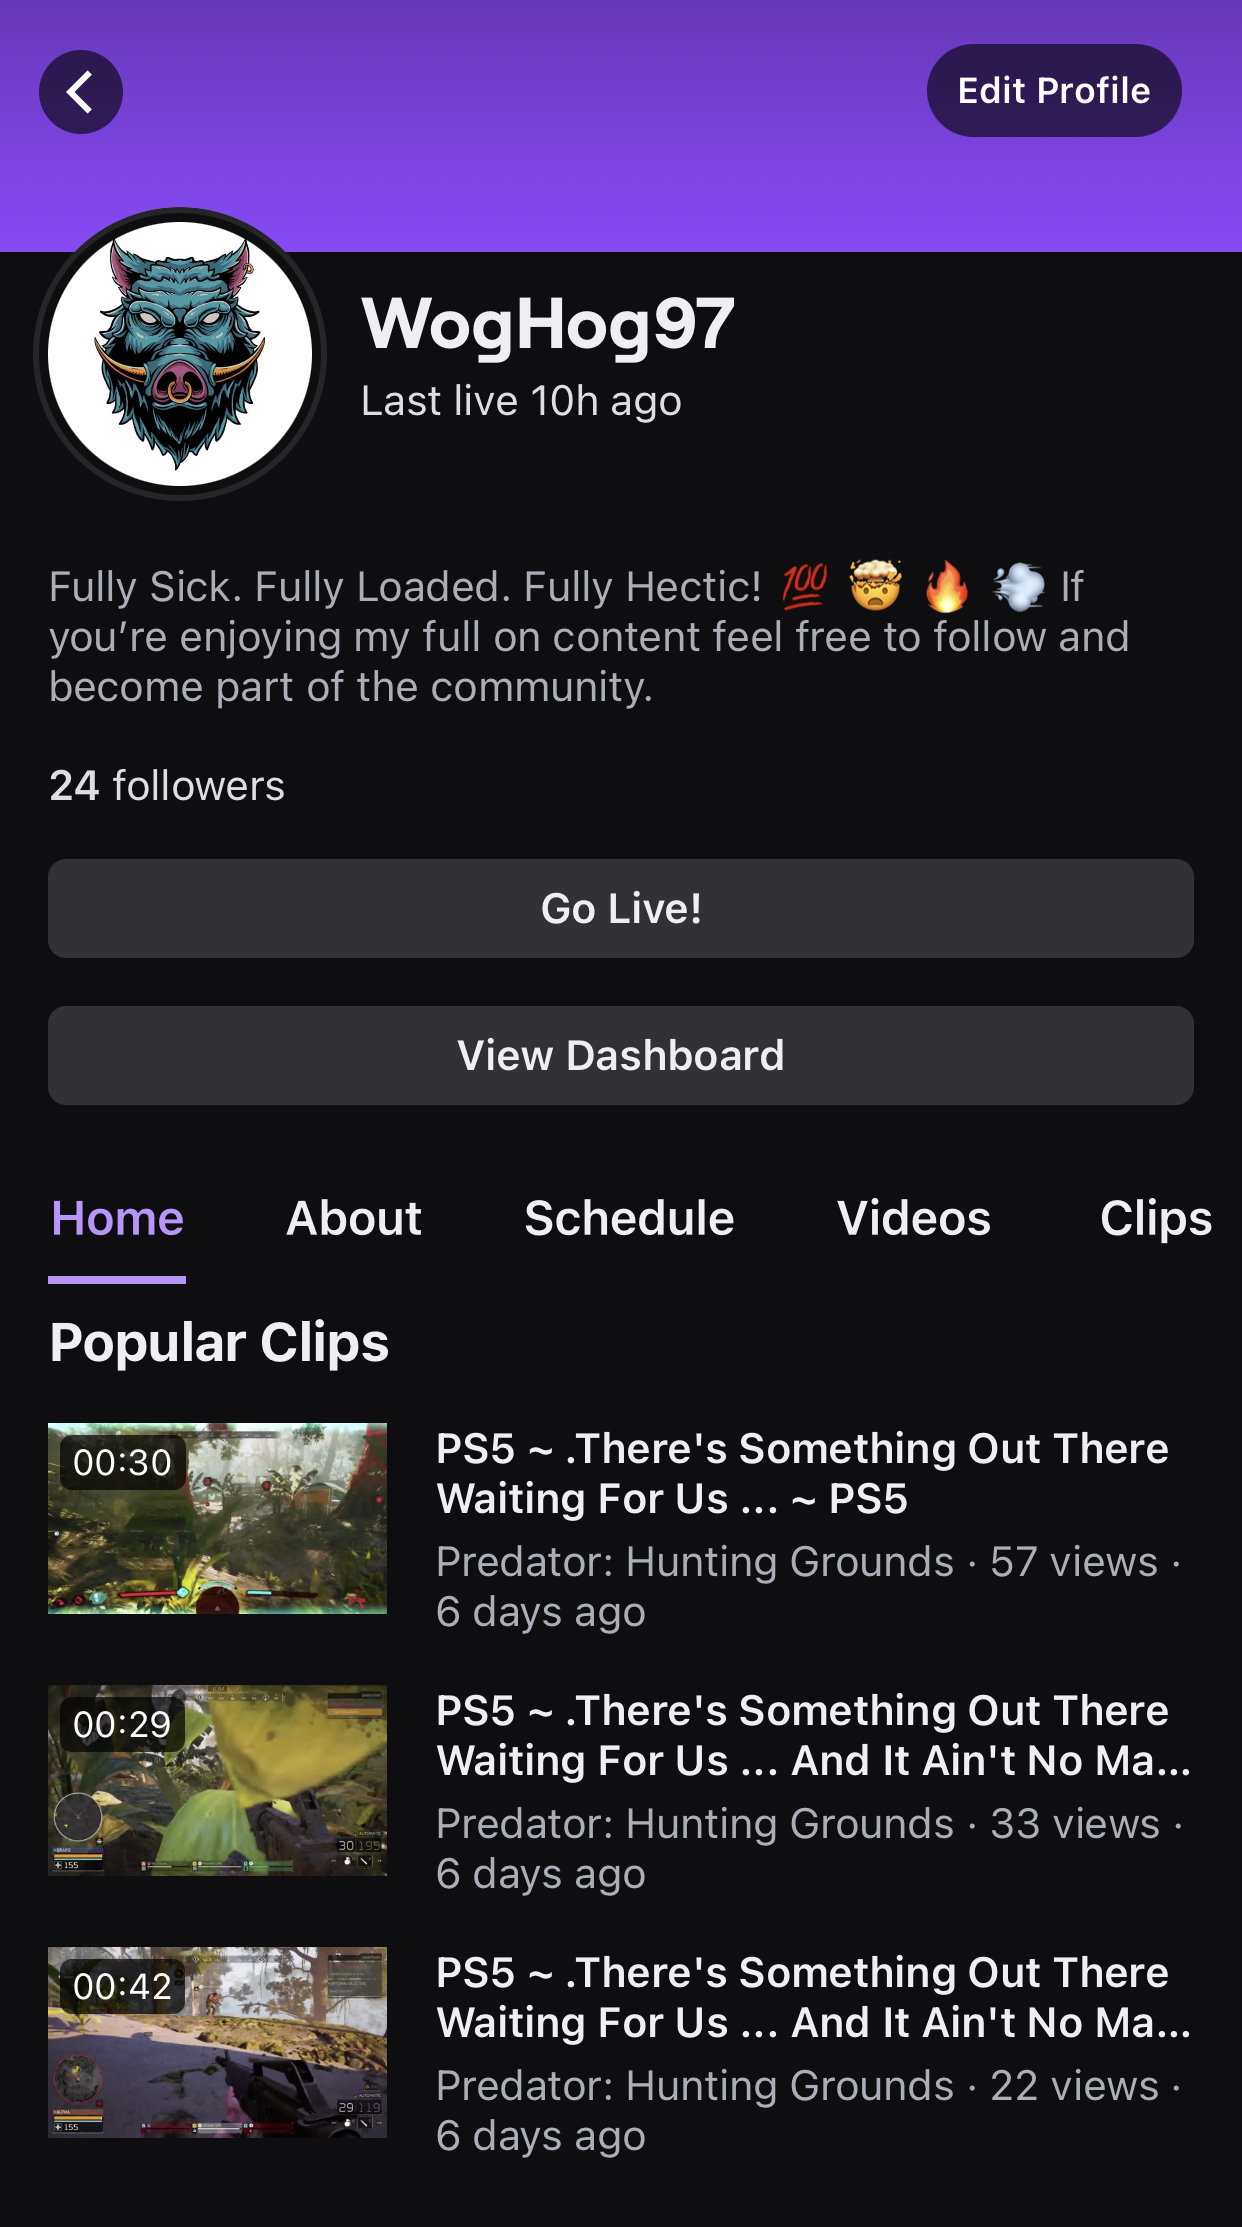
Task: Open View Dashboard
Action: (620, 1056)
